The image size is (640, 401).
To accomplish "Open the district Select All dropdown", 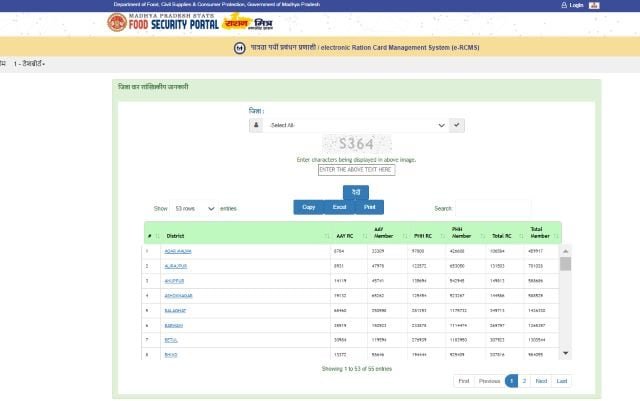I will pos(356,125).
